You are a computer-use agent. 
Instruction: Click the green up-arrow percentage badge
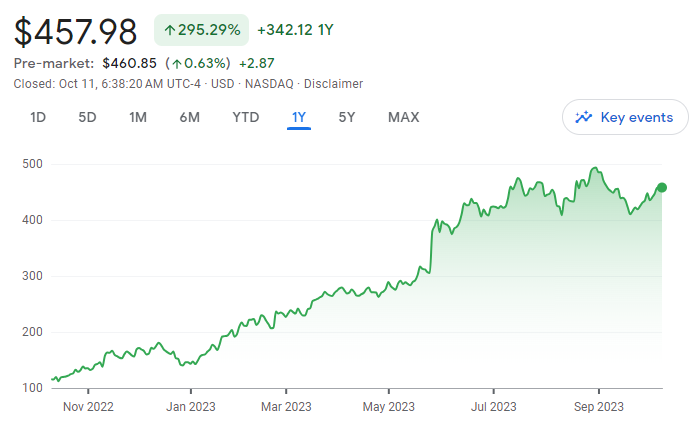pyautogui.click(x=201, y=30)
